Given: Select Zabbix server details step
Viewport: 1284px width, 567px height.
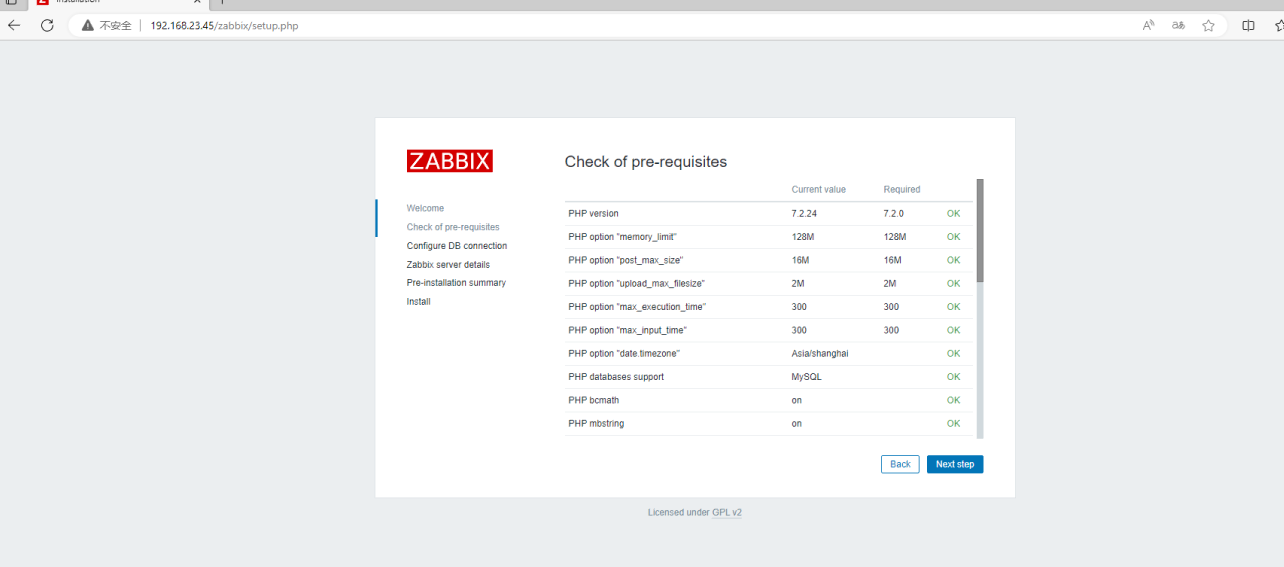Looking at the screenshot, I should point(448,265).
